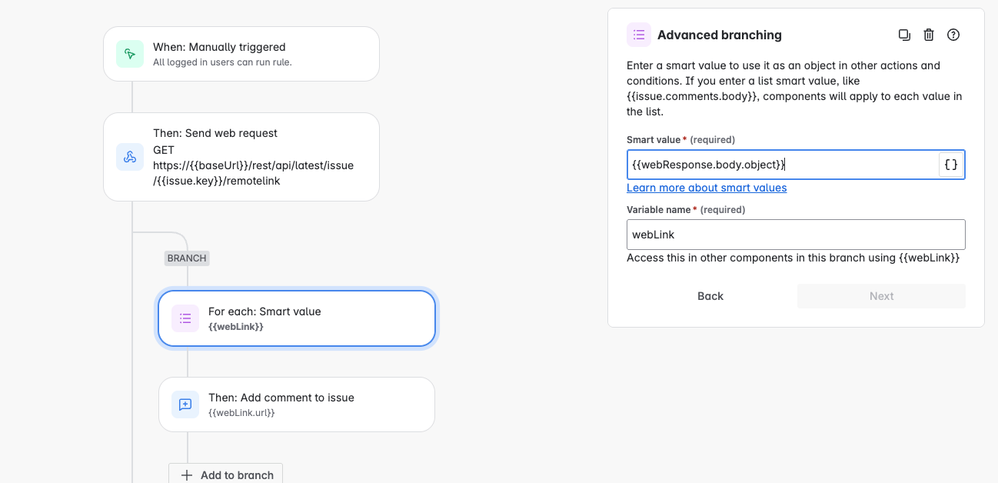
Task: Select the For each: Smart value card
Action: pyautogui.click(x=310, y=318)
